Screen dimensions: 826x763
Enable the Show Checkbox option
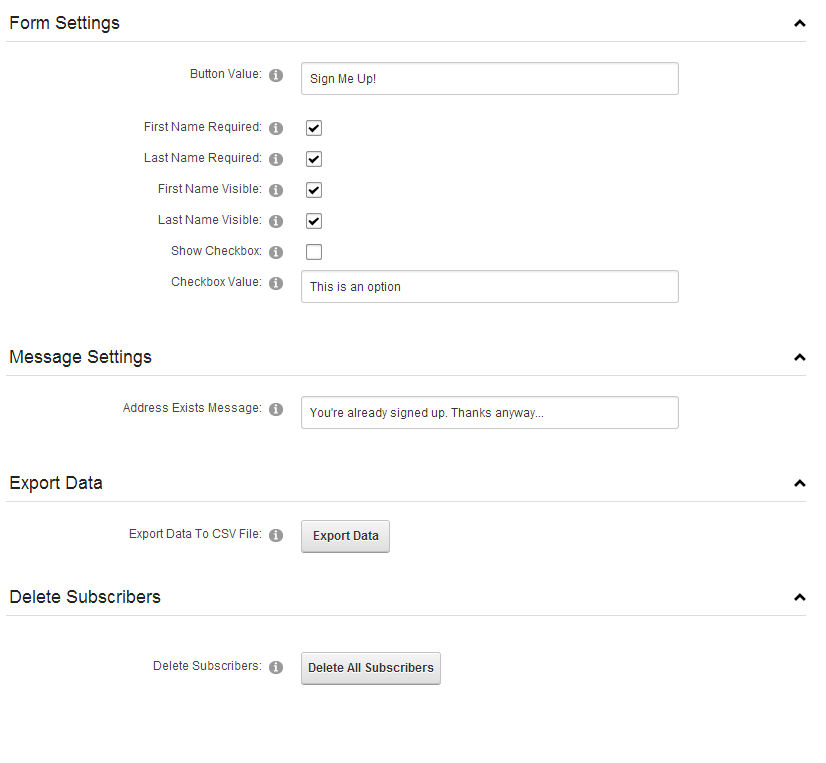pyautogui.click(x=314, y=252)
